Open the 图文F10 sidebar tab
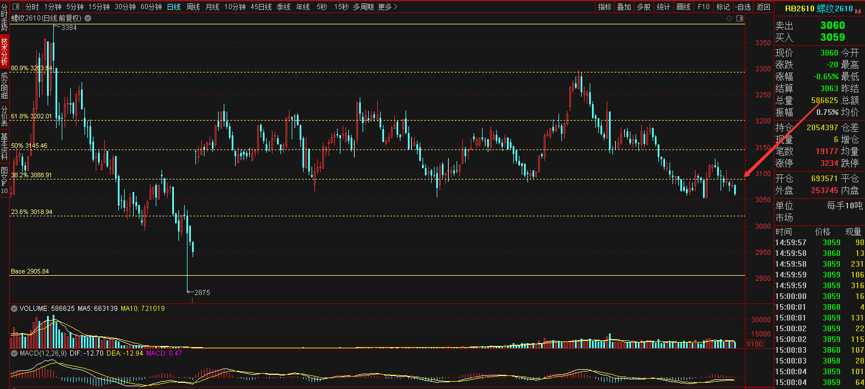Image resolution: width=865 pixels, height=389 pixels. pyautogui.click(x=4, y=180)
